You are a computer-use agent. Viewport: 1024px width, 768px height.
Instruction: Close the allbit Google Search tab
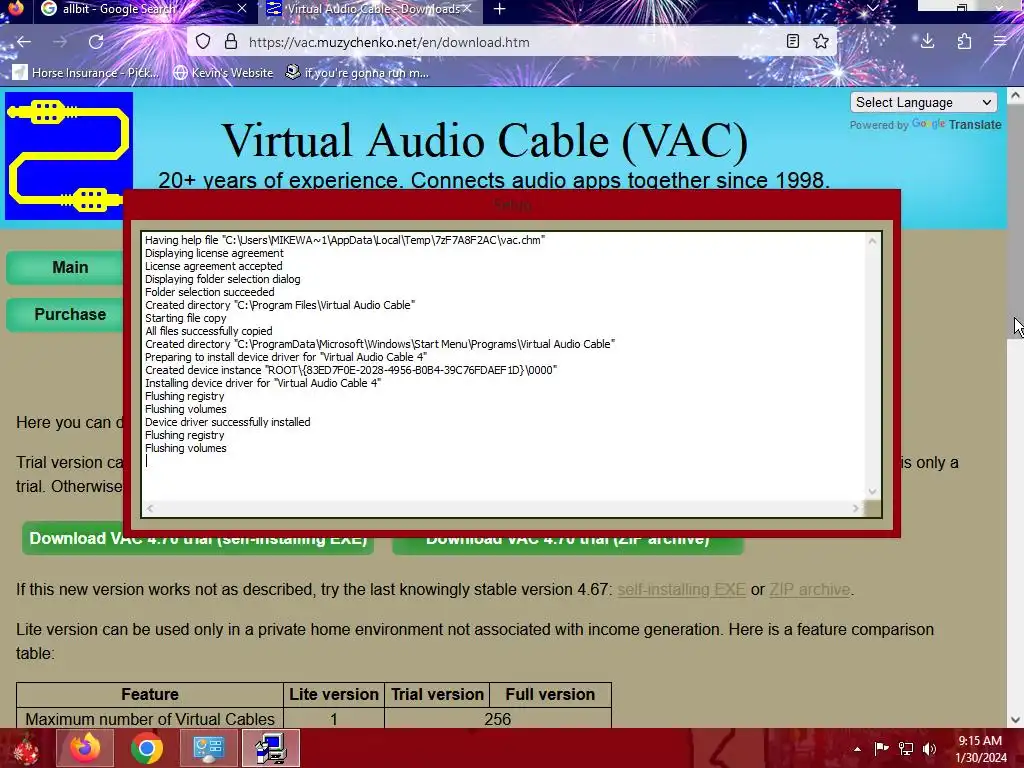pyautogui.click(x=242, y=8)
